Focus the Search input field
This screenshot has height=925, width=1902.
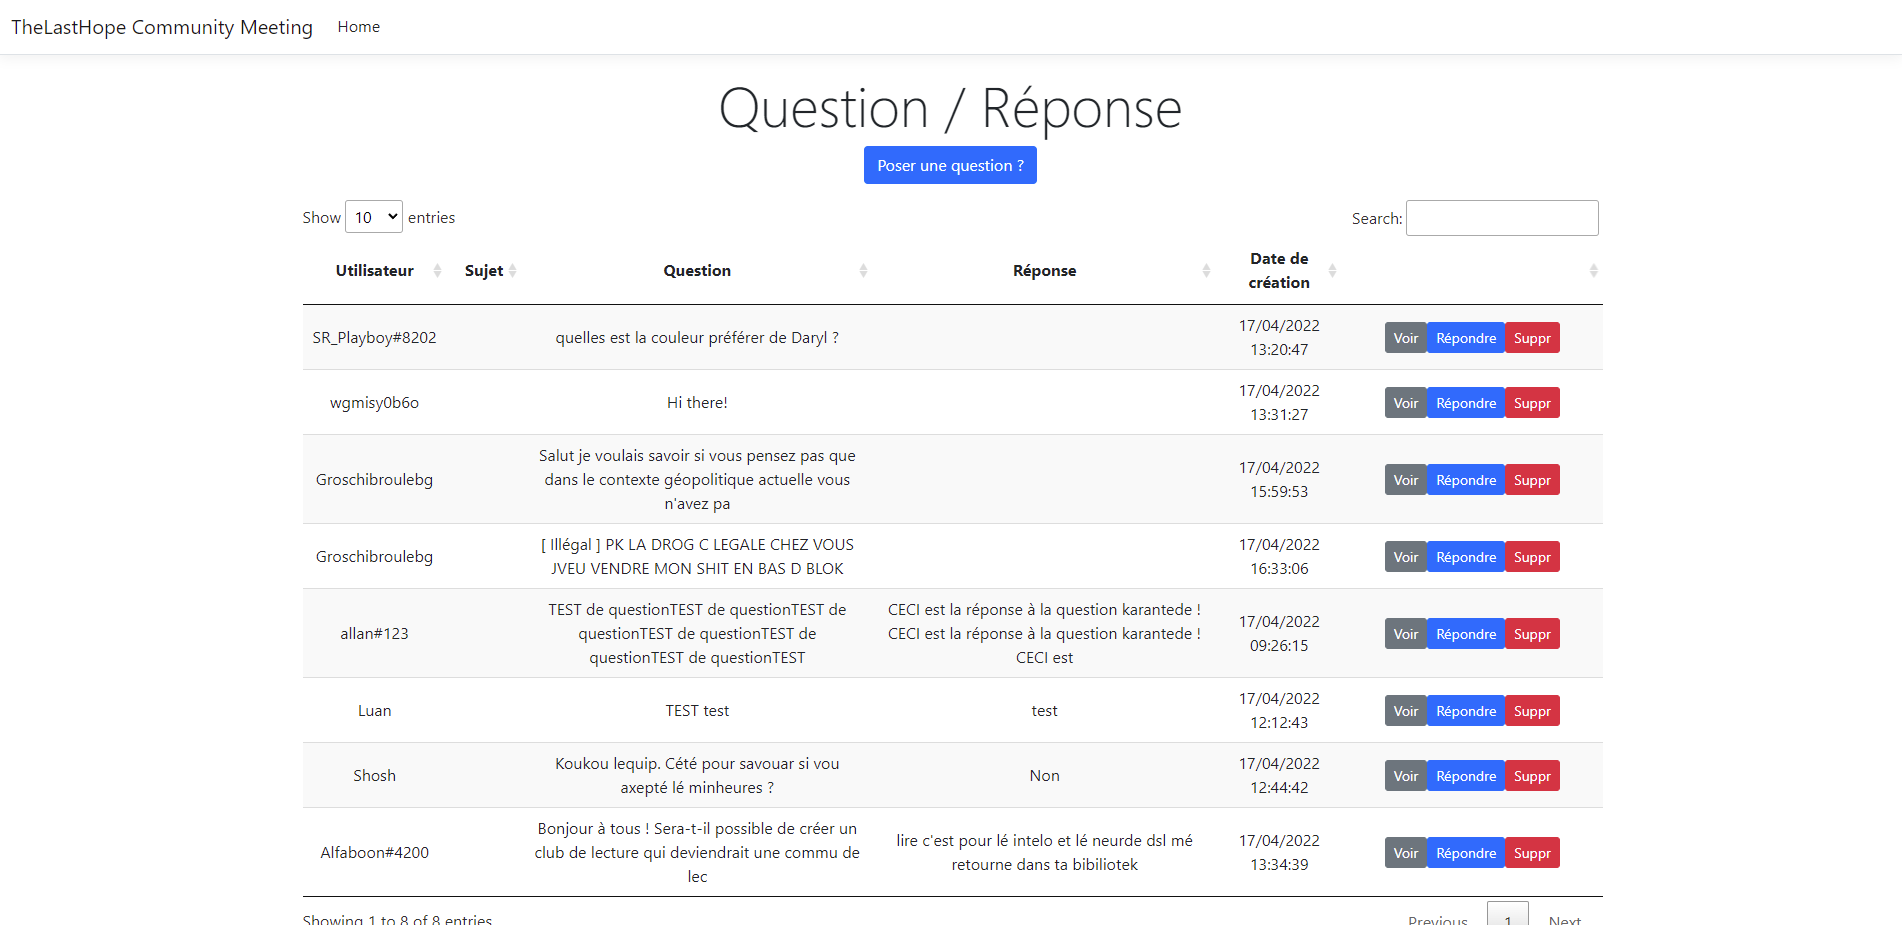click(x=1501, y=218)
